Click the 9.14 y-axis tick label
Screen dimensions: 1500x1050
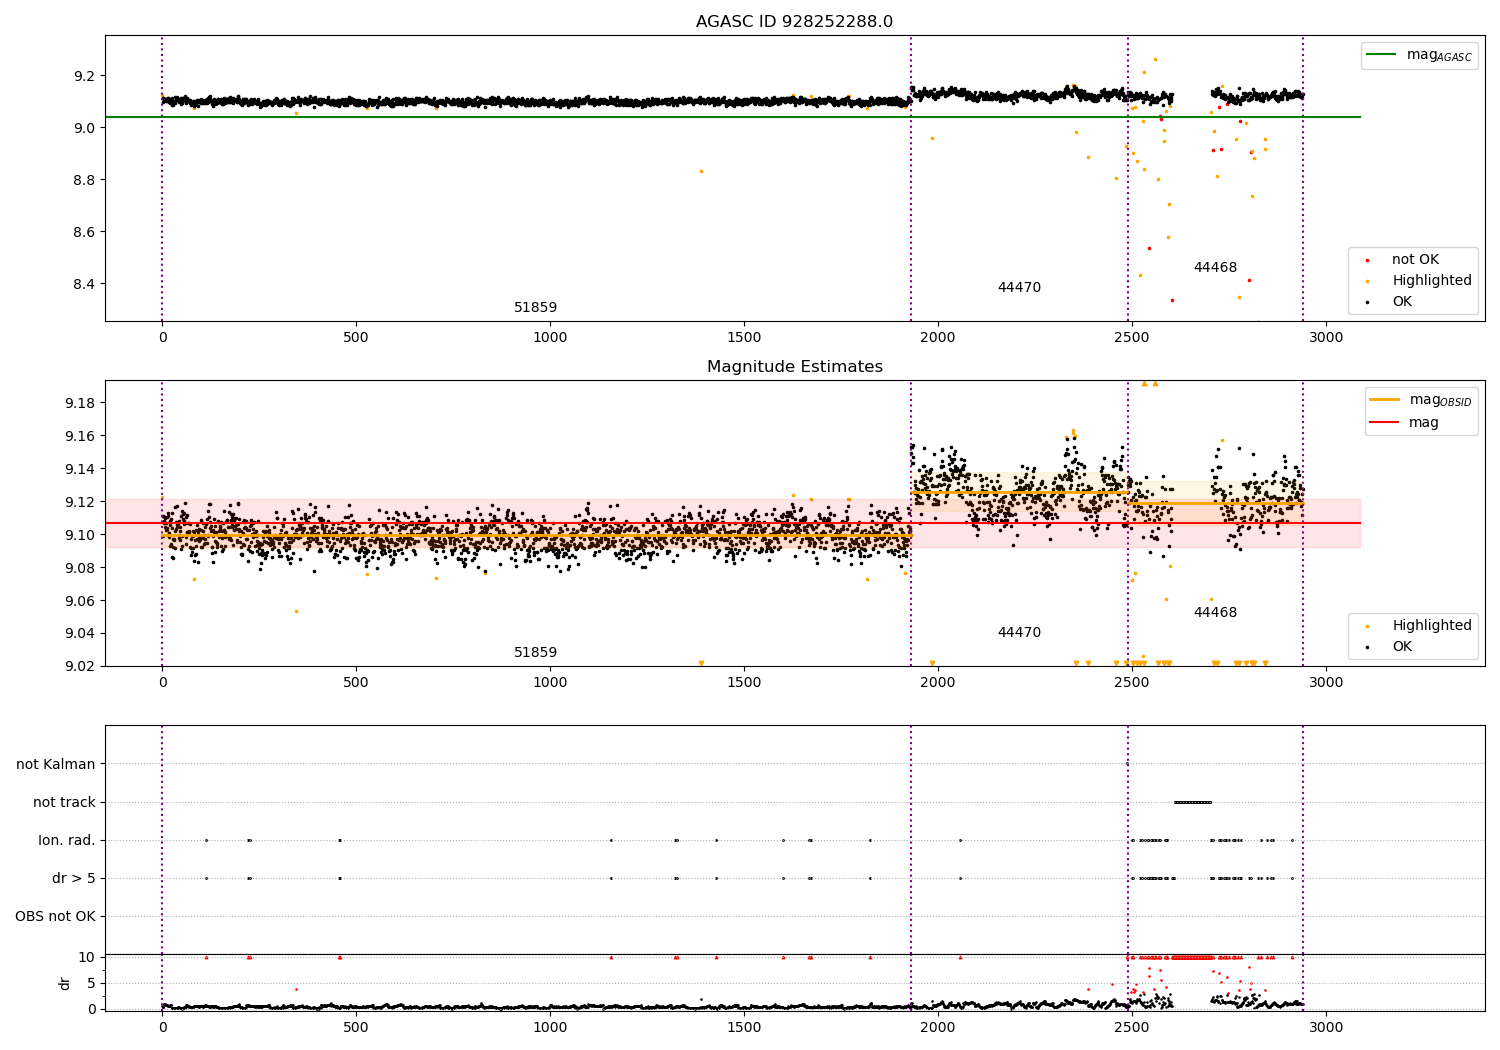click(x=80, y=469)
